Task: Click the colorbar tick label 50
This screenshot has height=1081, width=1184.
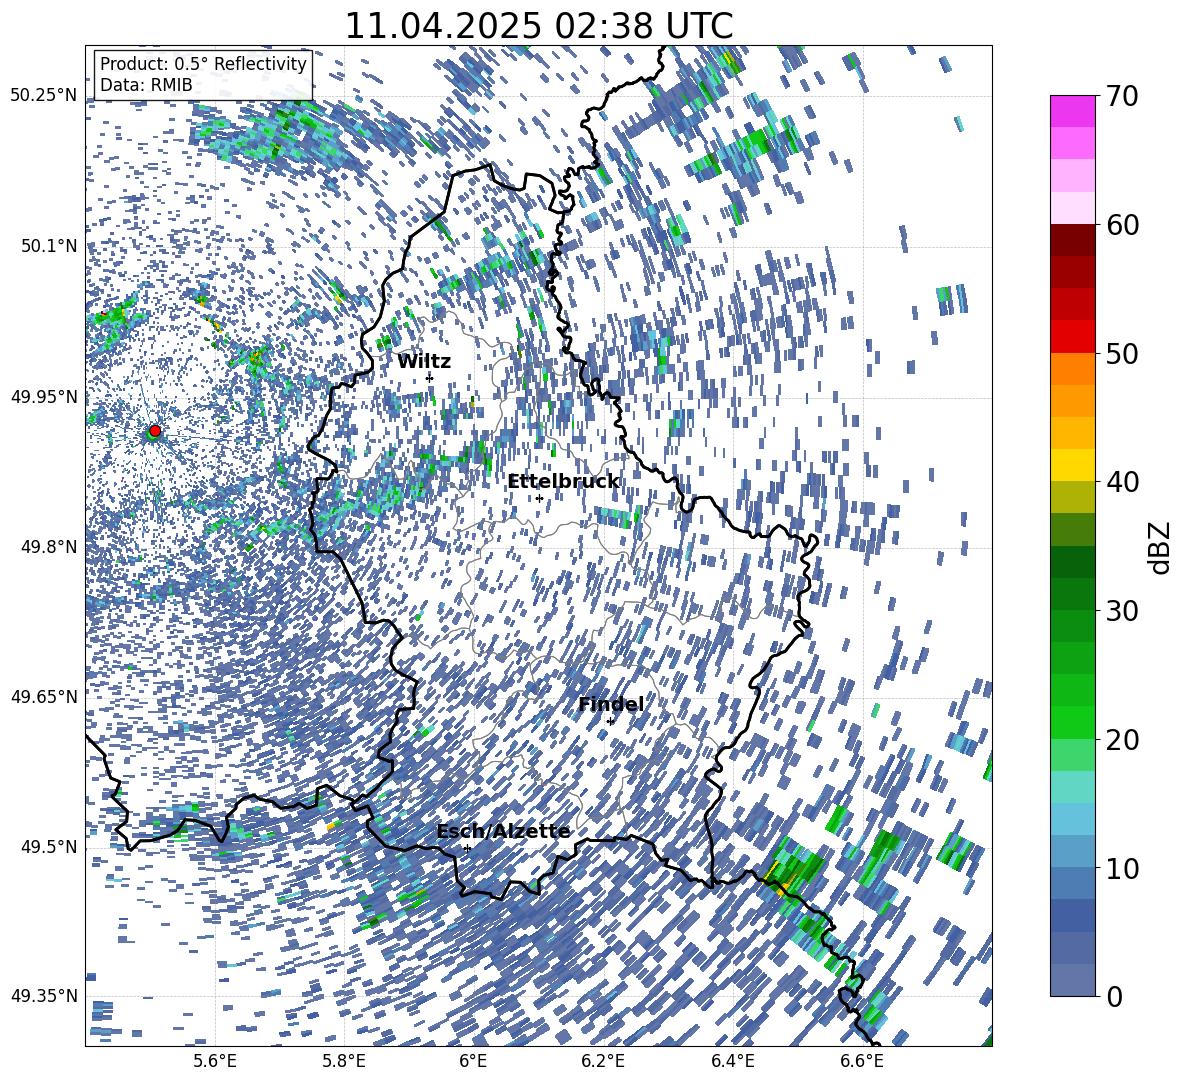Action: (x=1122, y=354)
